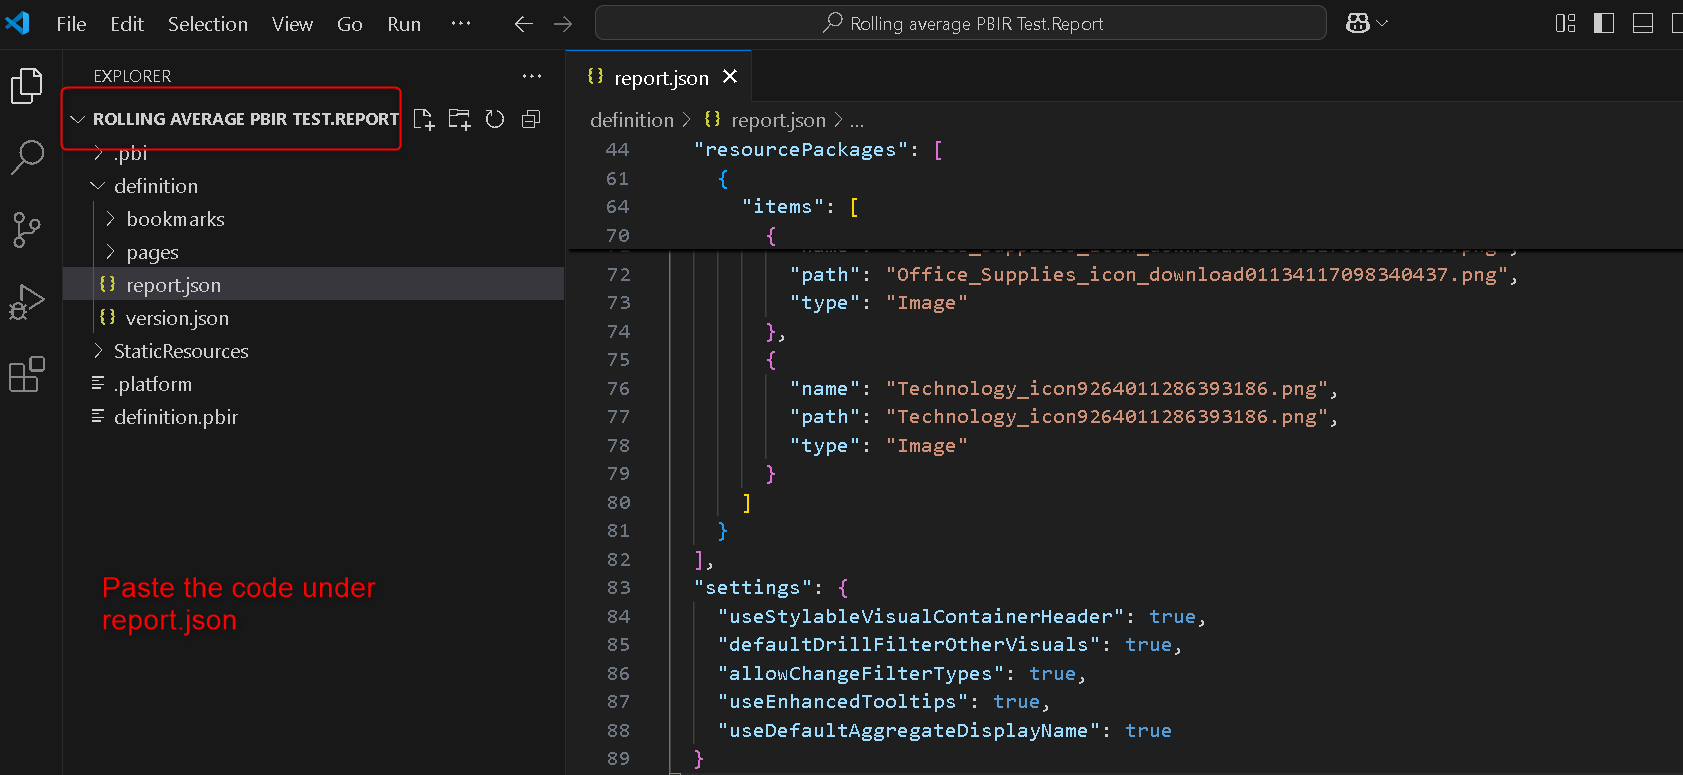Viewport: 1683px width, 775px height.
Task: Click definition in the breadcrumb path
Action: point(632,120)
